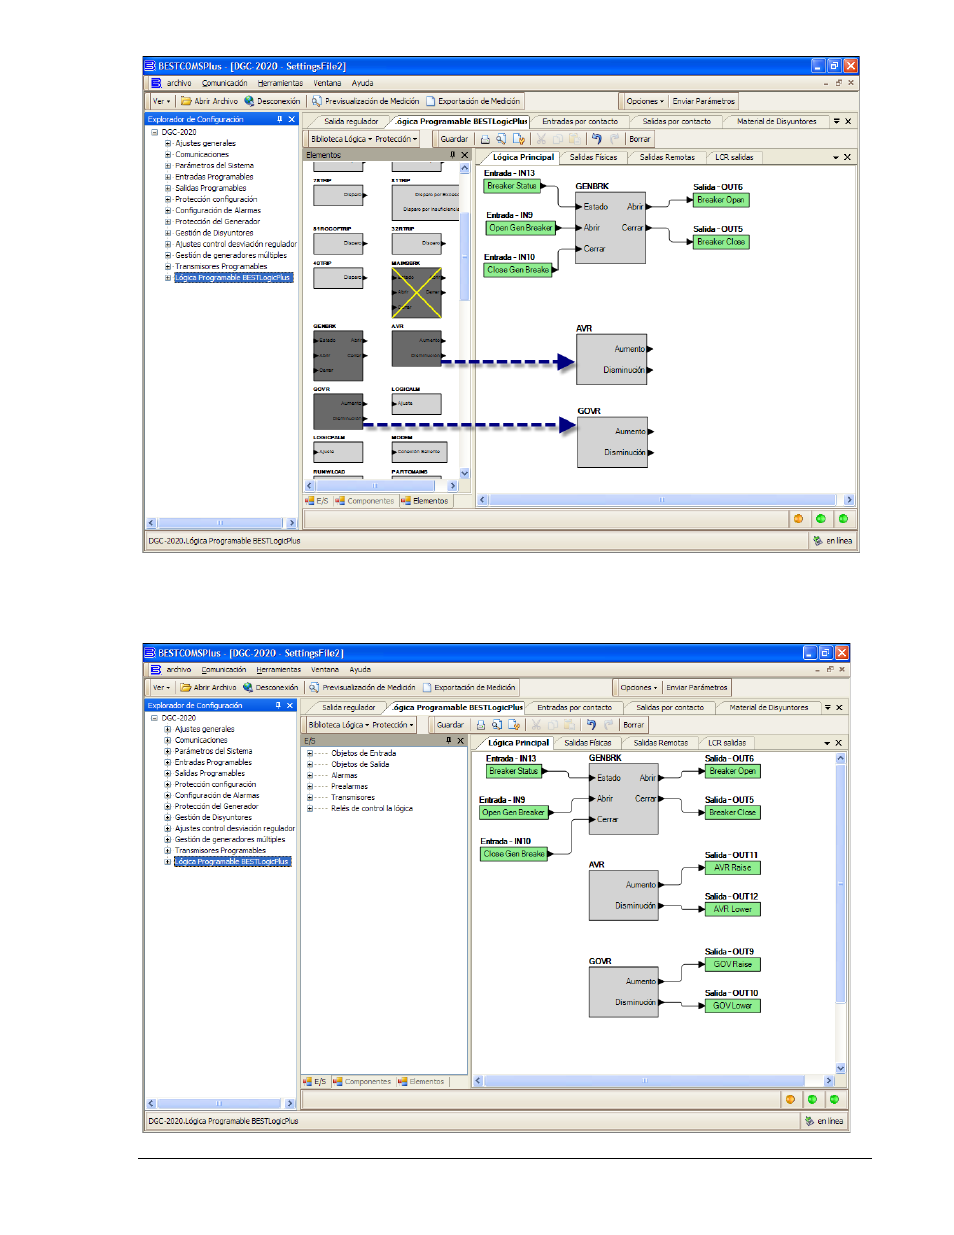Viewport: 954px width, 1235px height.
Task: Click the middle green status circle in lower window
Action: pos(812,1099)
